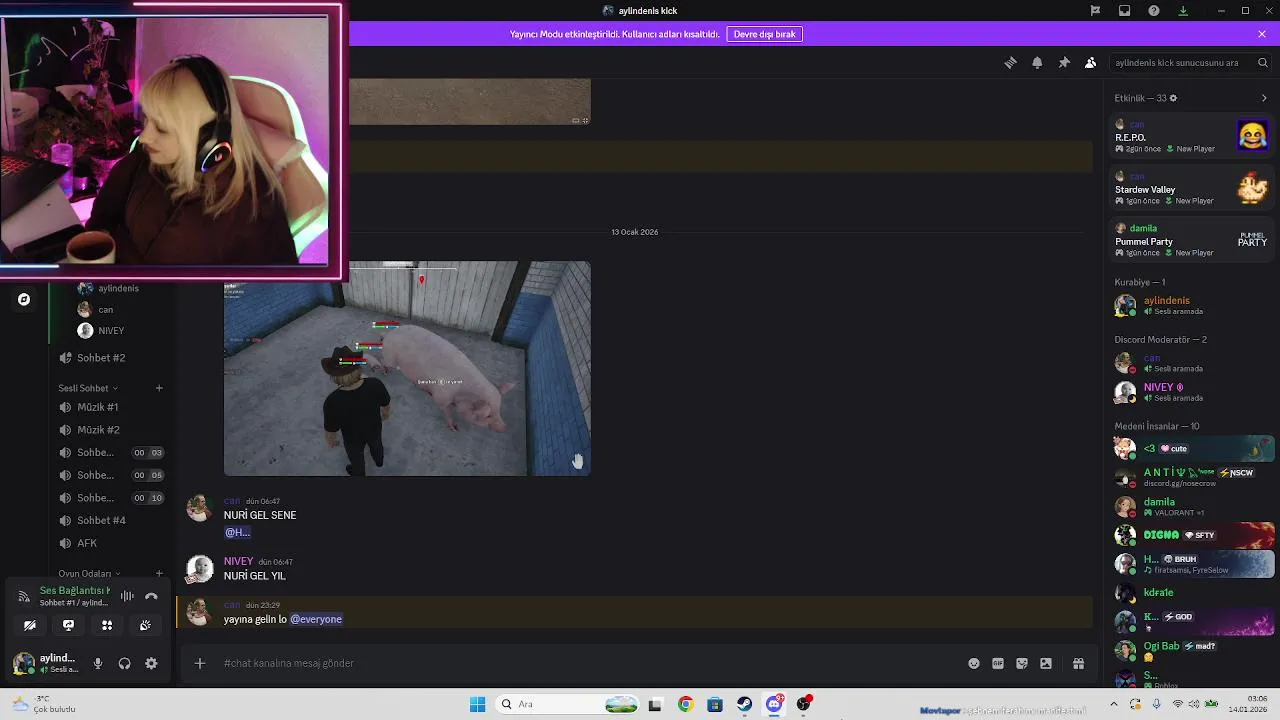The width and height of the screenshot is (1280, 720).
Task: Open the sticker picker
Action: click(x=1022, y=663)
